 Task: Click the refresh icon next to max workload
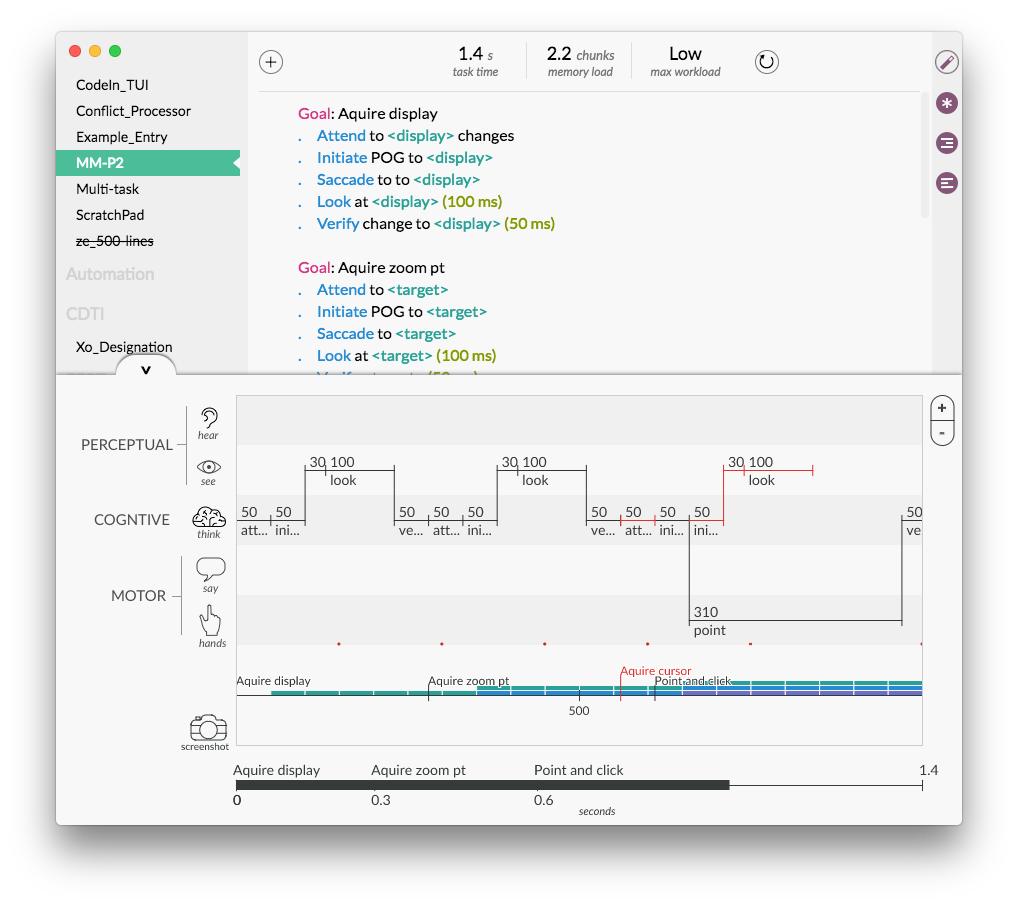point(766,61)
